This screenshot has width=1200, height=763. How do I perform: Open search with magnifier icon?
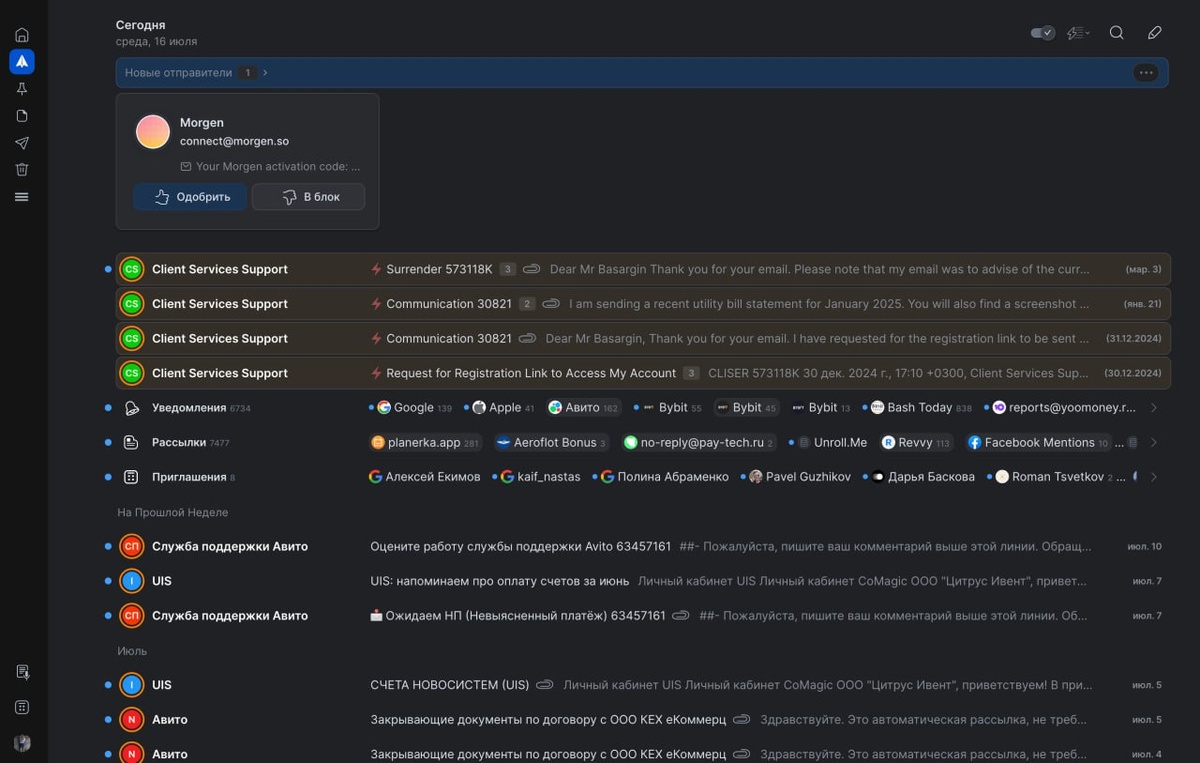(1117, 33)
